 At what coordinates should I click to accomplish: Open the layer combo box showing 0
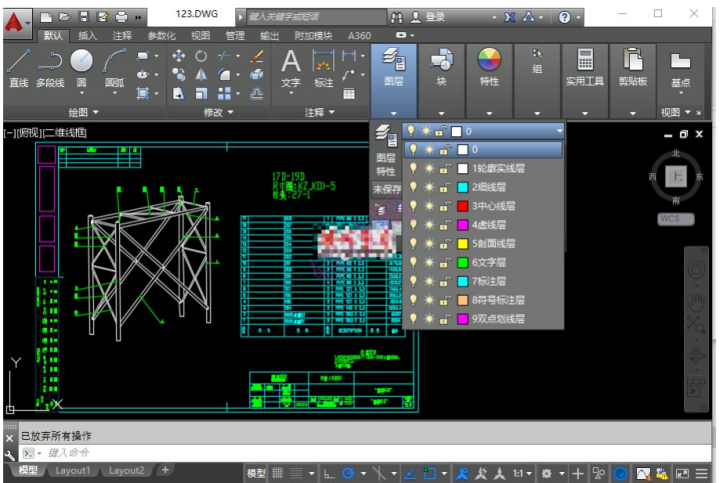pyautogui.click(x=484, y=131)
